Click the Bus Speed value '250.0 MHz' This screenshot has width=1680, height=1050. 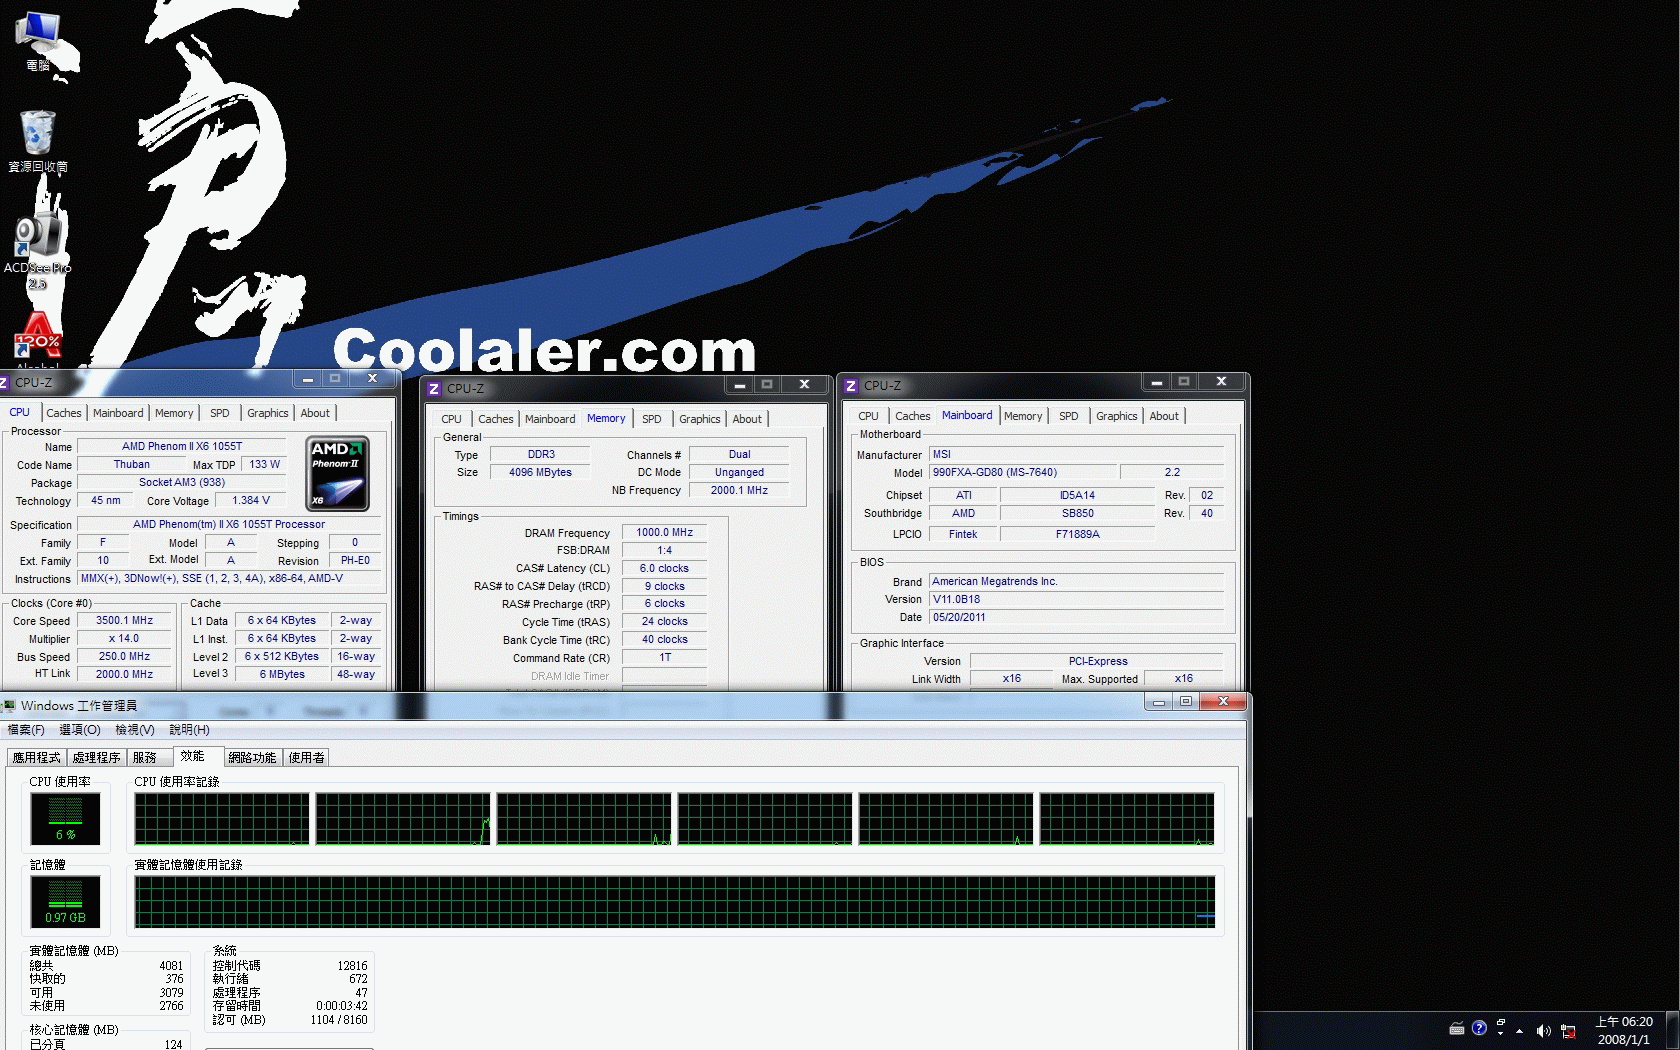(124, 657)
